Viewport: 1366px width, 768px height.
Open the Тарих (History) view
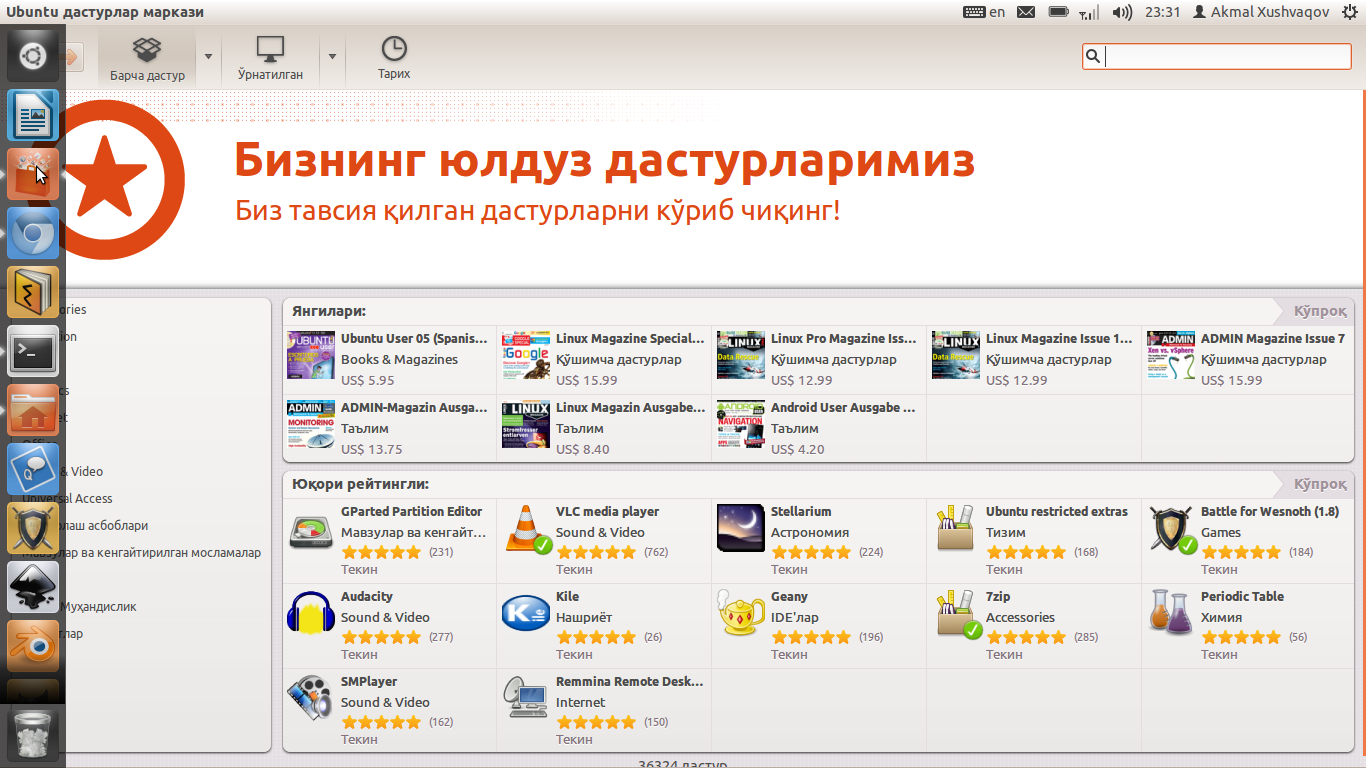click(x=394, y=57)
